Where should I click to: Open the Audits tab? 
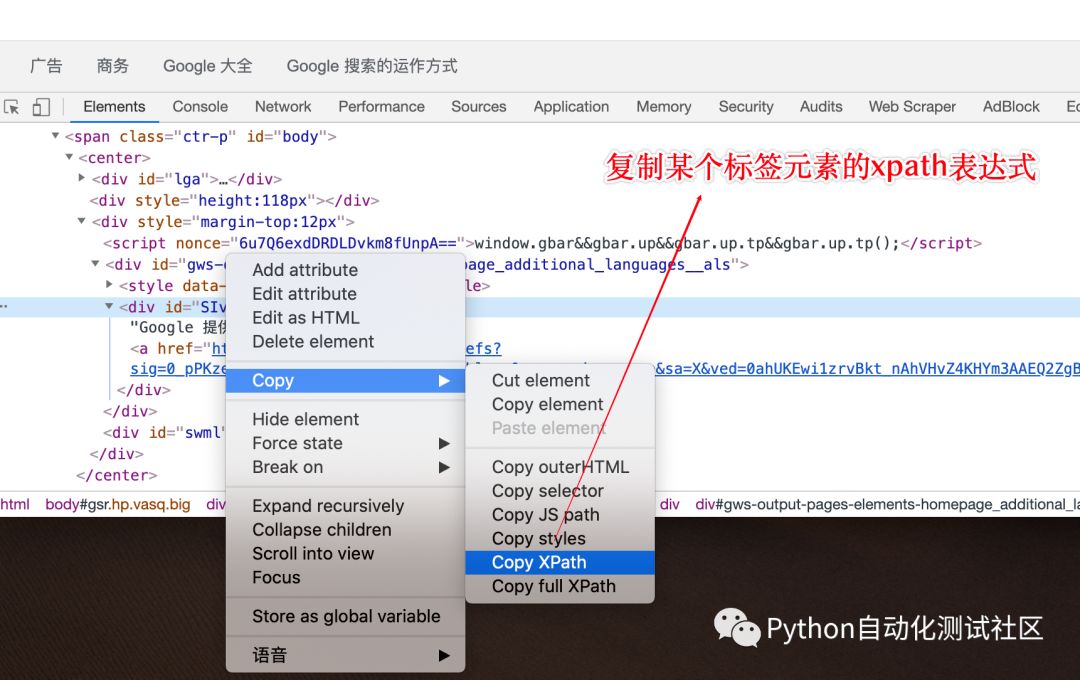tap(821, 107)
